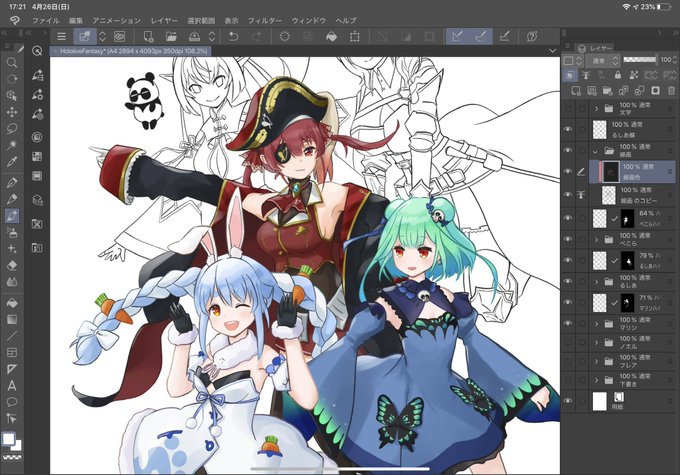
Task: Open the アニメーション menu
Action: (x=116, y=20)
